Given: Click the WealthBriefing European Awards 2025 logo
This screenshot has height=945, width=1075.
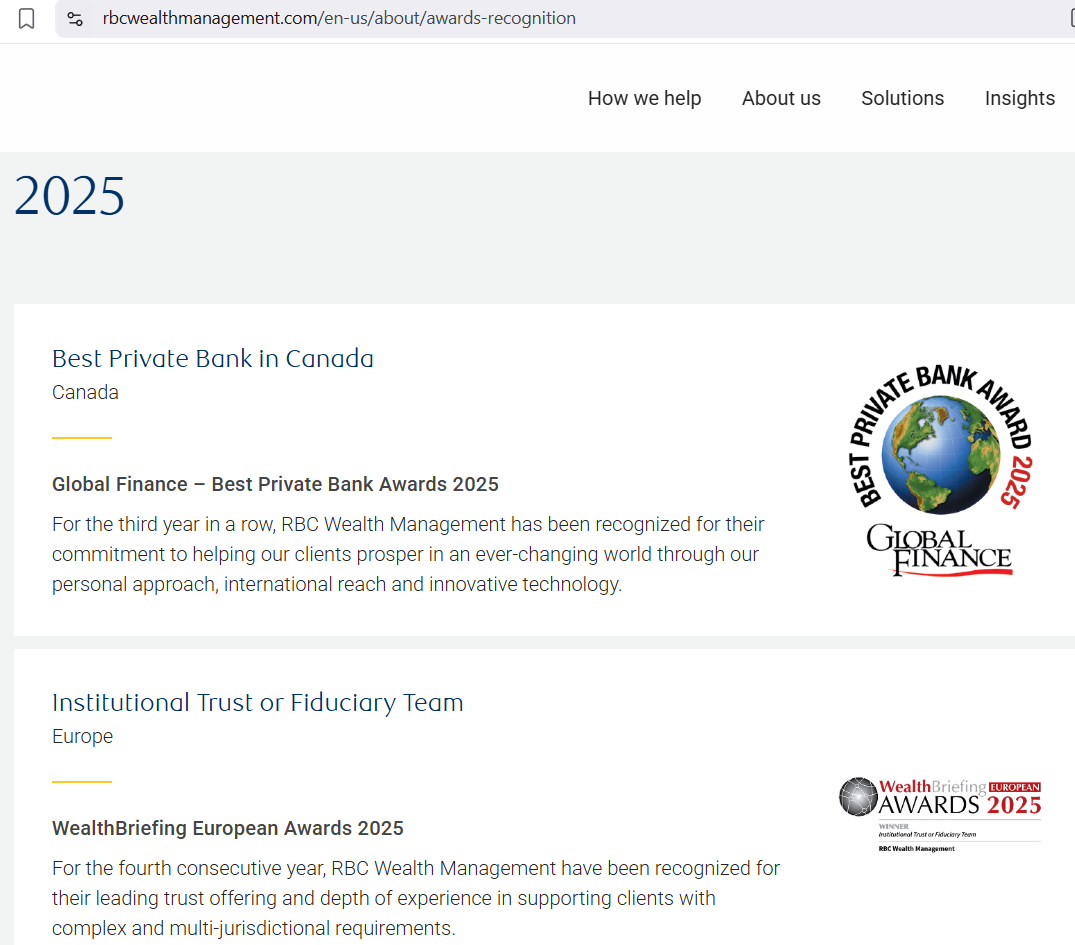Looking at the screenshot, I should (940, 815).
